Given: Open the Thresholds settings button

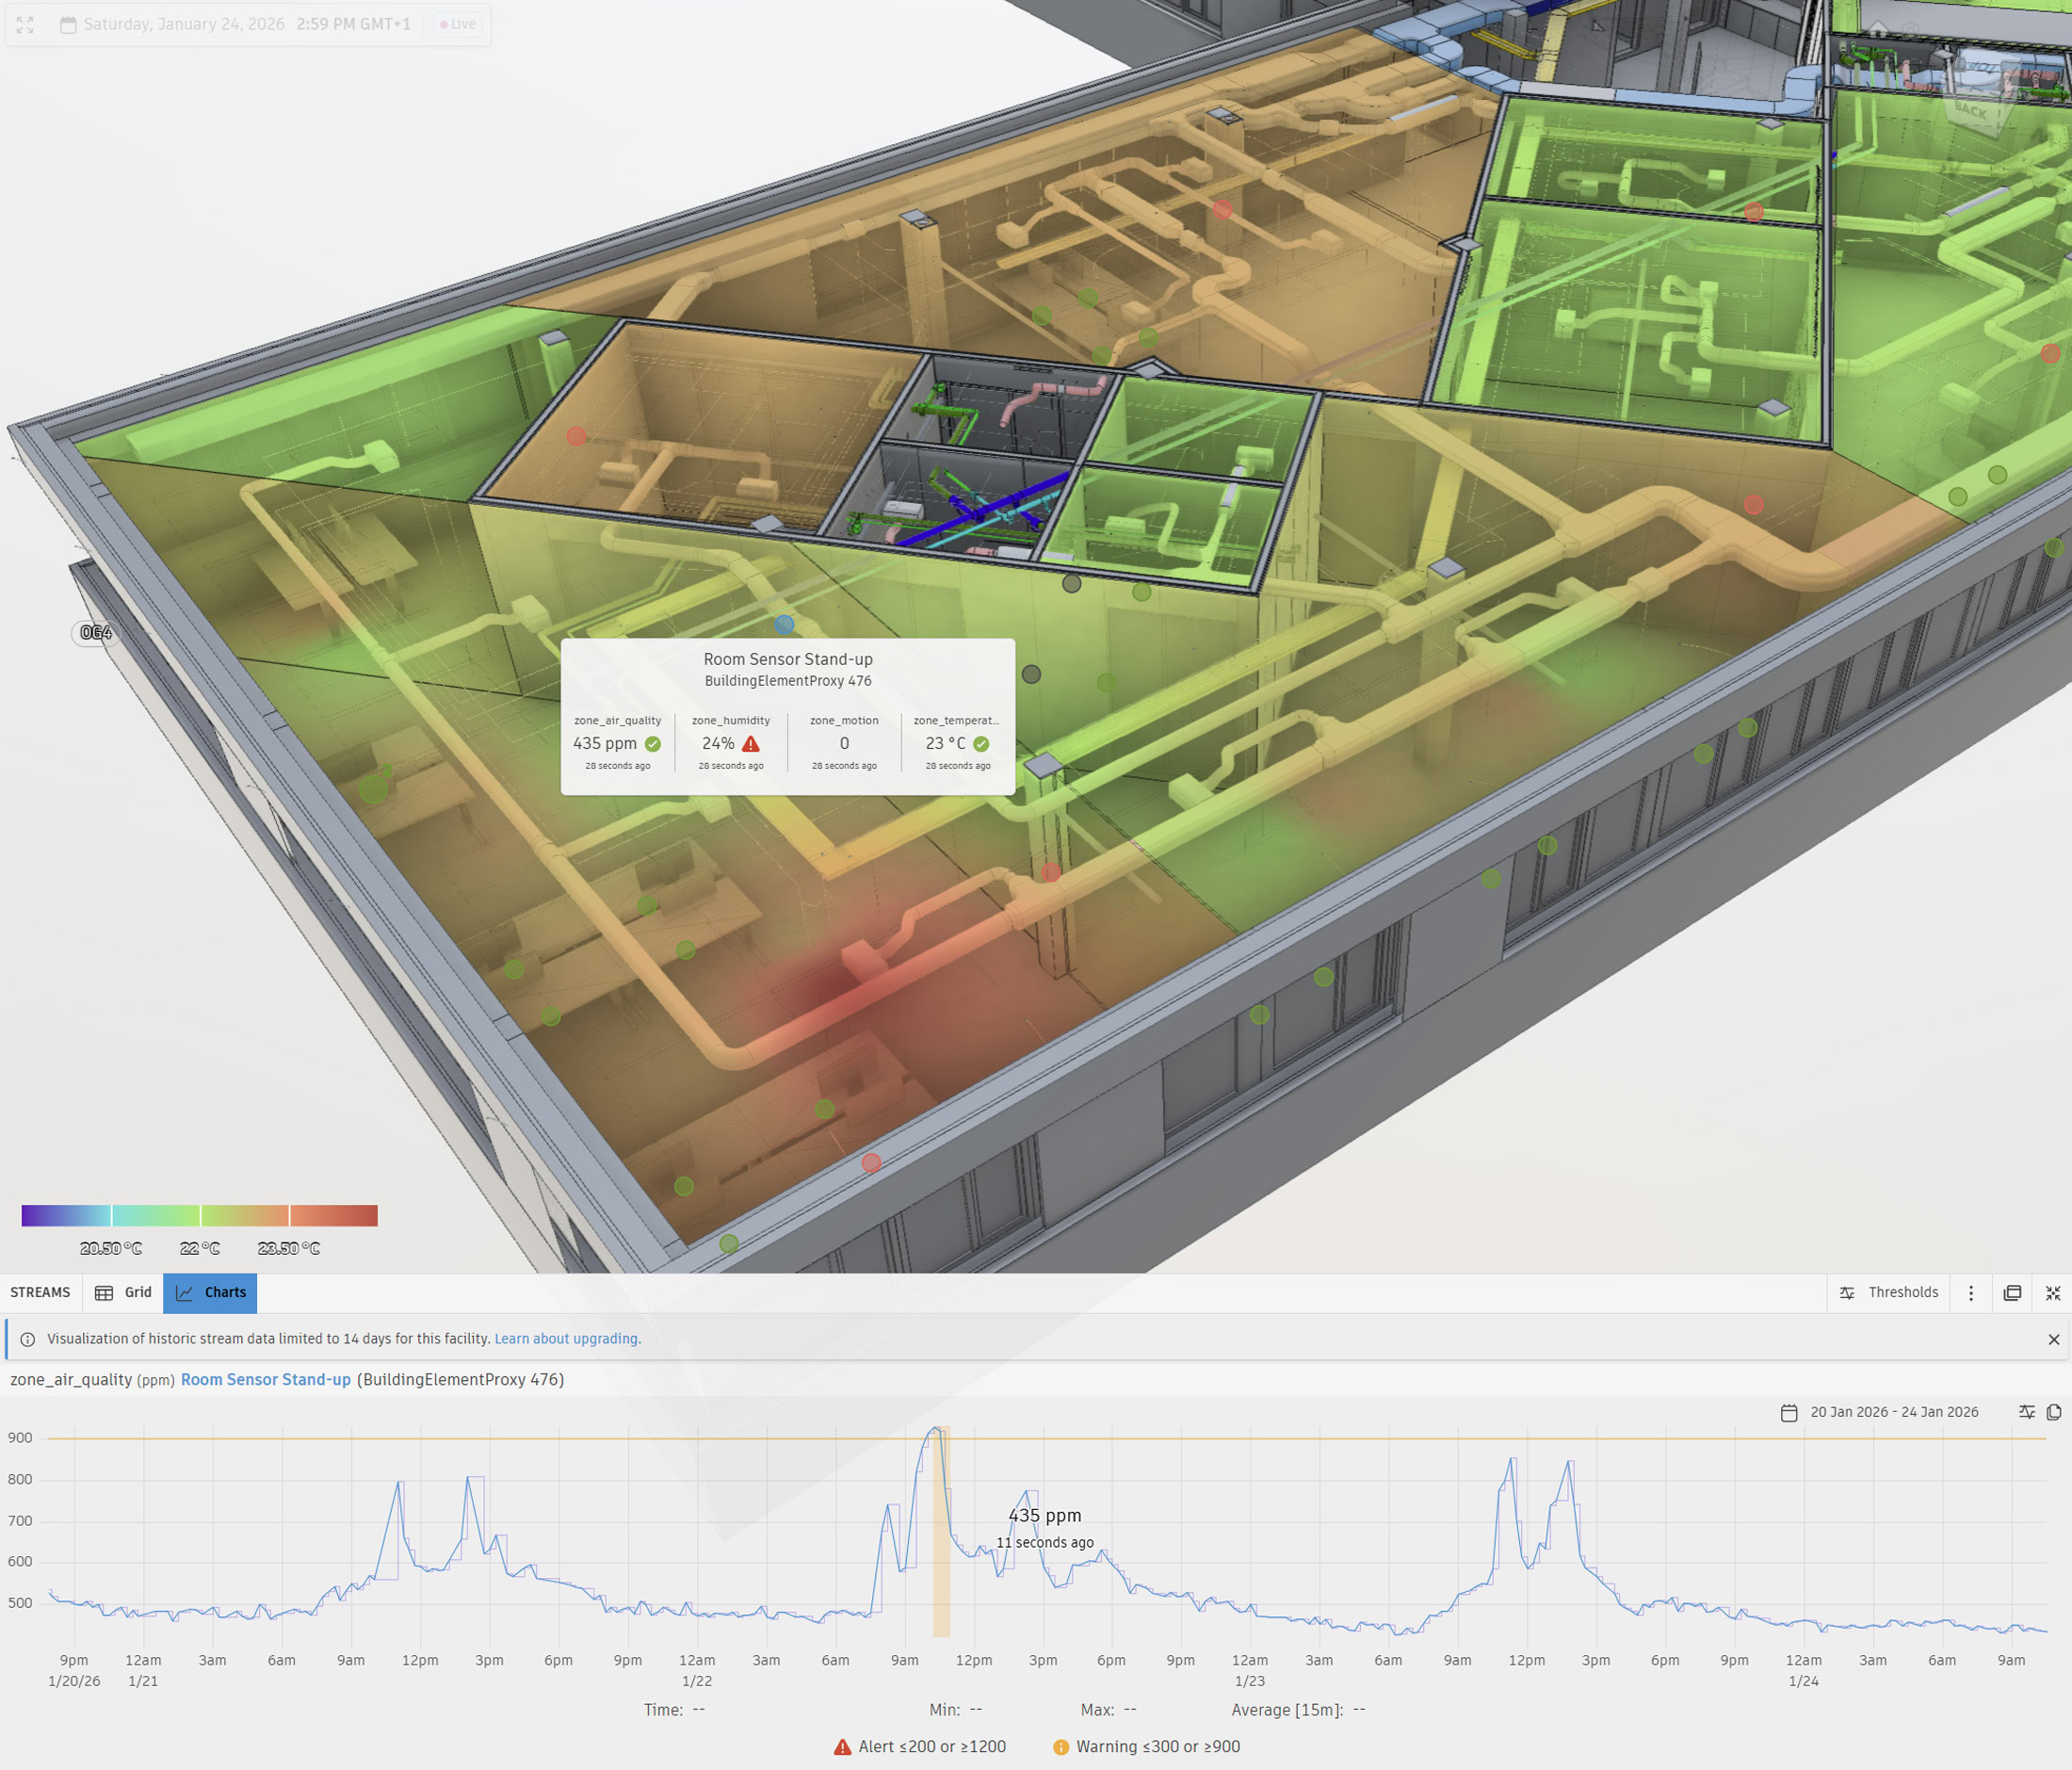Looking at the screenshot, I should pos(1889,1292).
